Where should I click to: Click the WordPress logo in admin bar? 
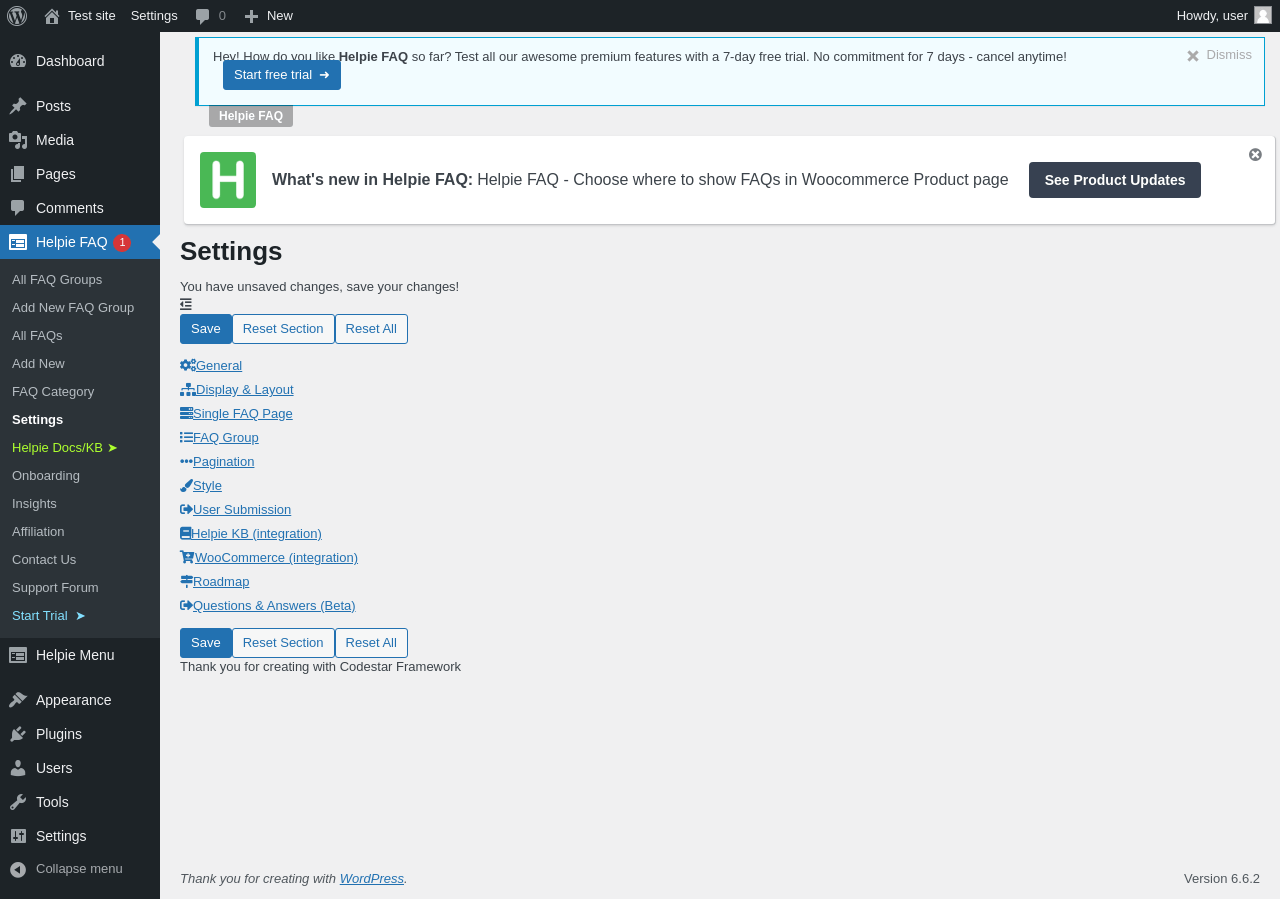click(x=17, y=16)
